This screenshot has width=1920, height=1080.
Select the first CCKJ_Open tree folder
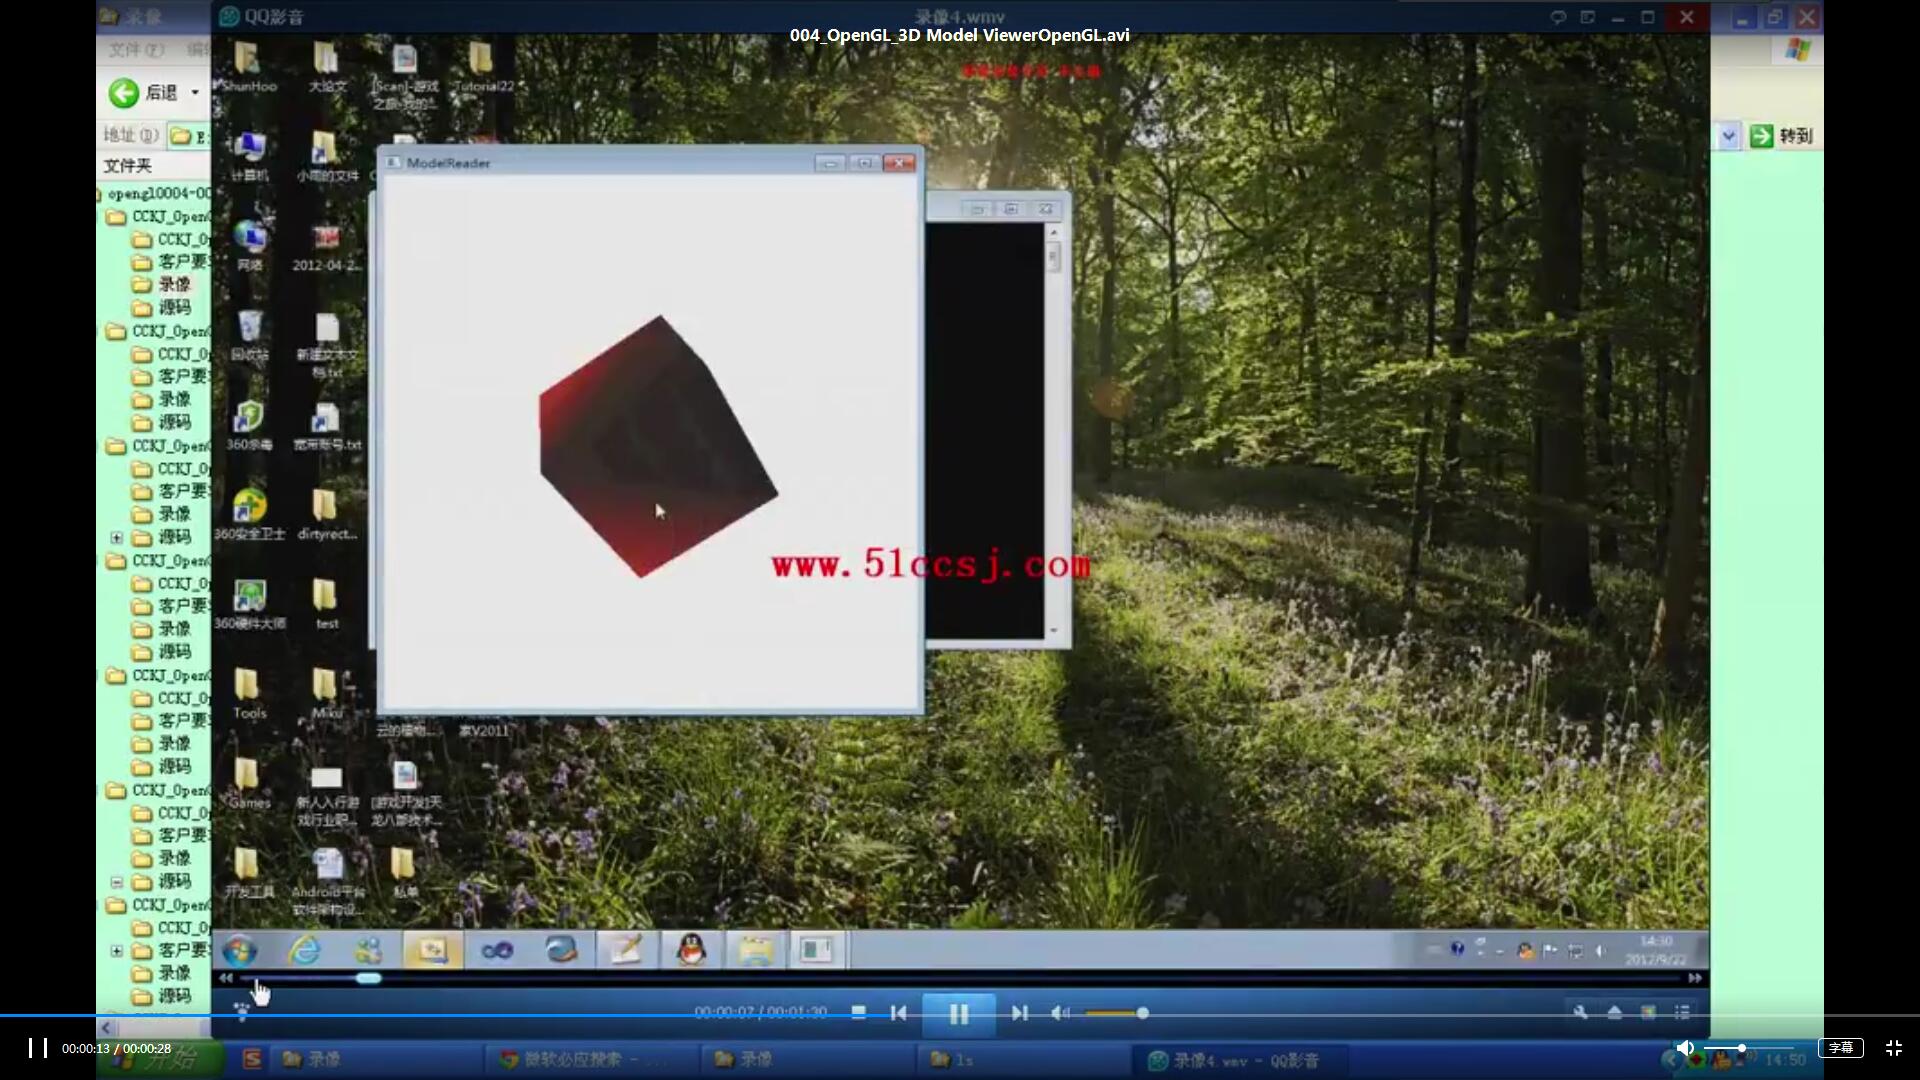pyautogui.click(x=158, y=216)
